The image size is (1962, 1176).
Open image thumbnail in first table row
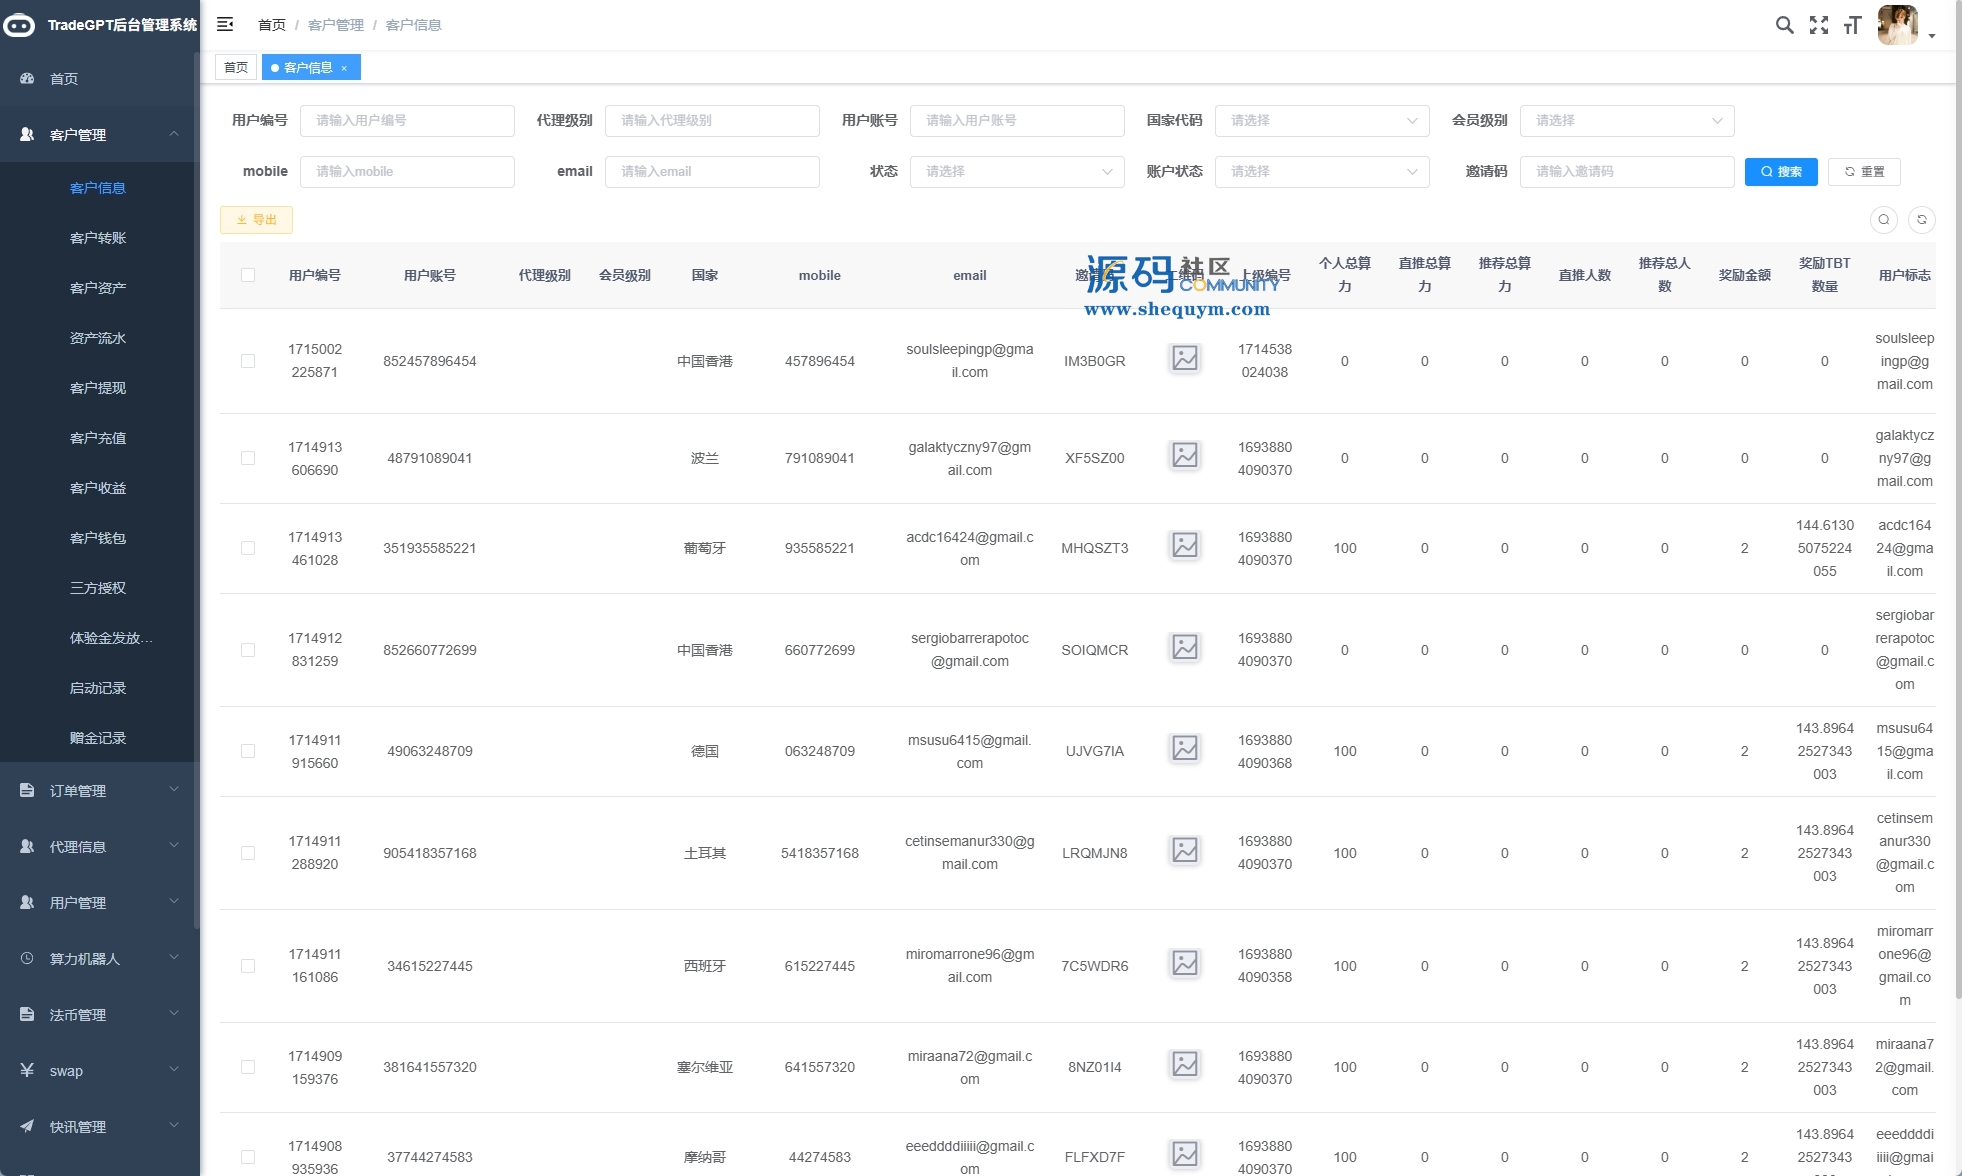1185,358
